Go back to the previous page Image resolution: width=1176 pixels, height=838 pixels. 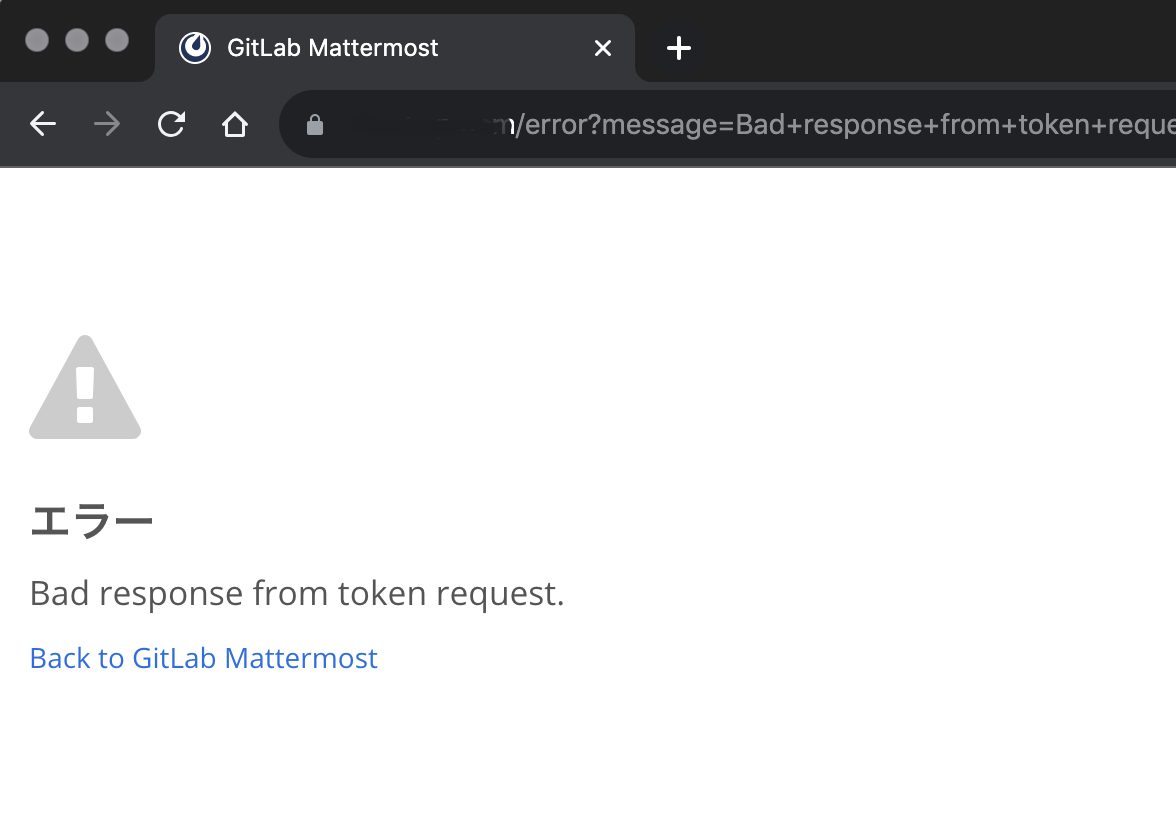point(43,124)
